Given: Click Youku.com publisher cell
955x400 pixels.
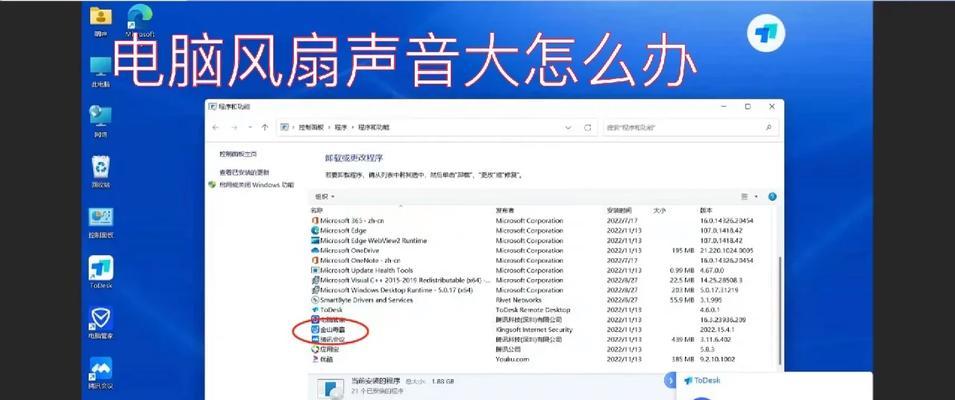Looking at the screenshot, I should [x=512, y=359].
